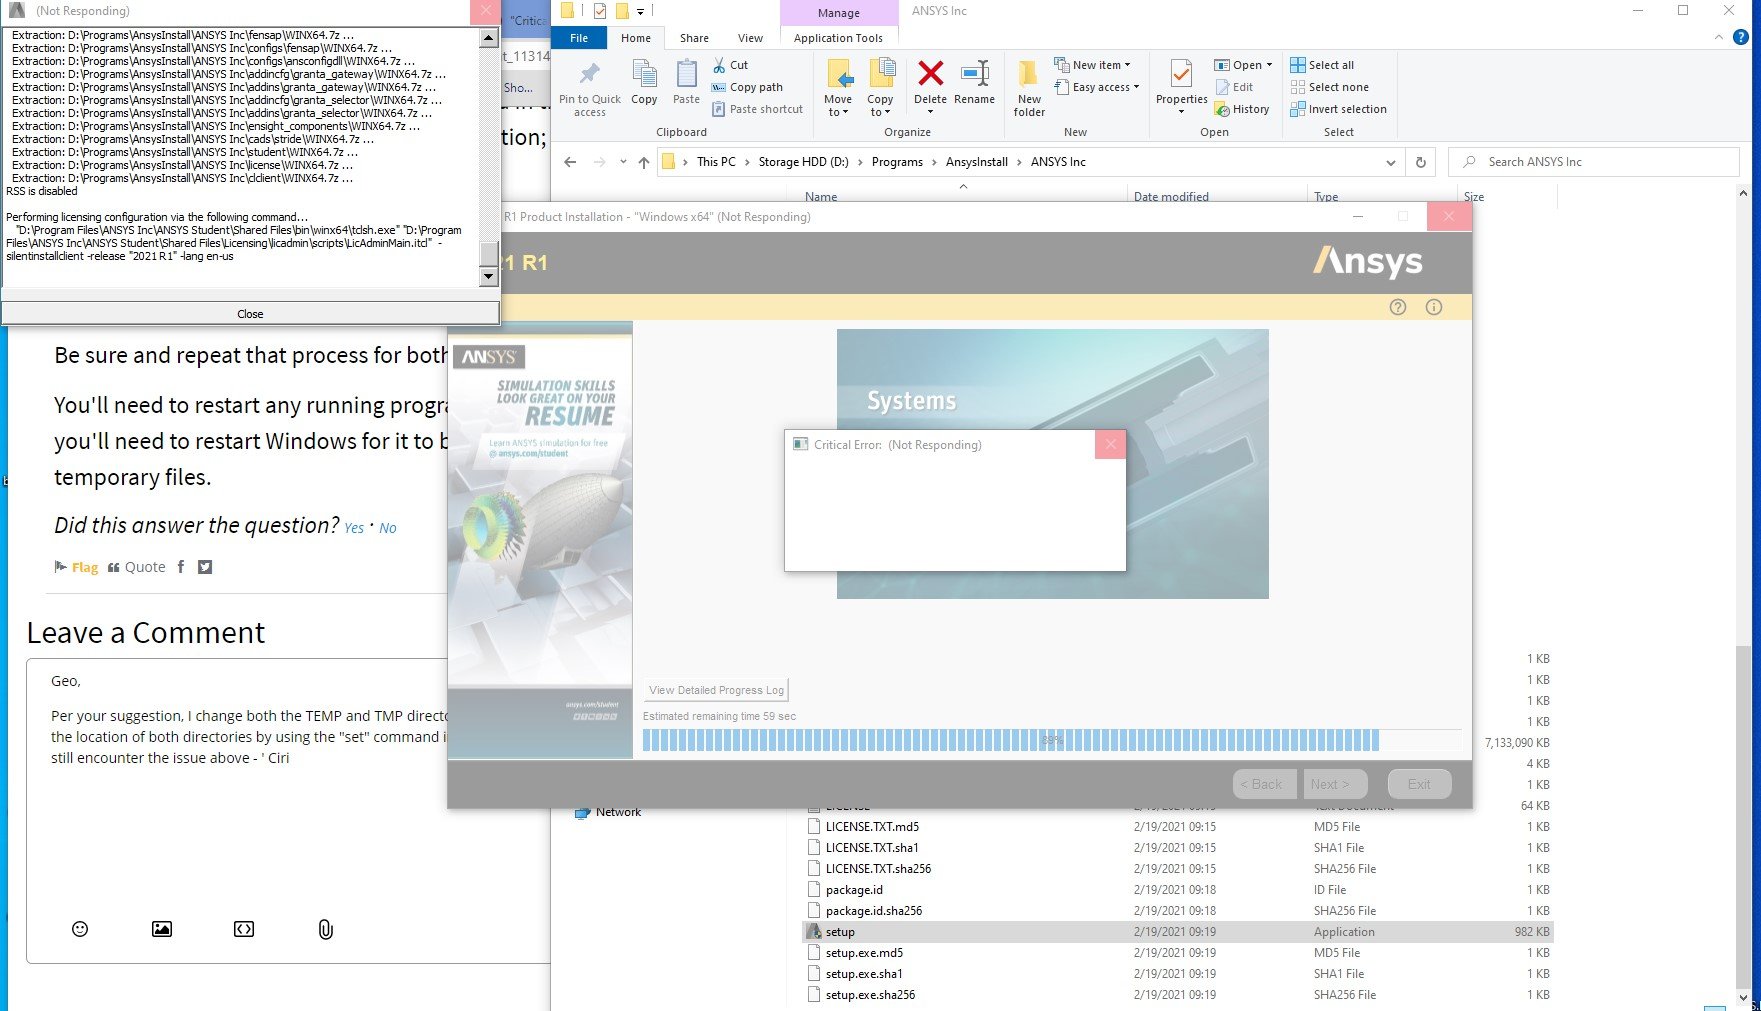Open the New item dropdown
Image resolution: width=1761 pixels, height=1011 pixels.
(1128, 65)
